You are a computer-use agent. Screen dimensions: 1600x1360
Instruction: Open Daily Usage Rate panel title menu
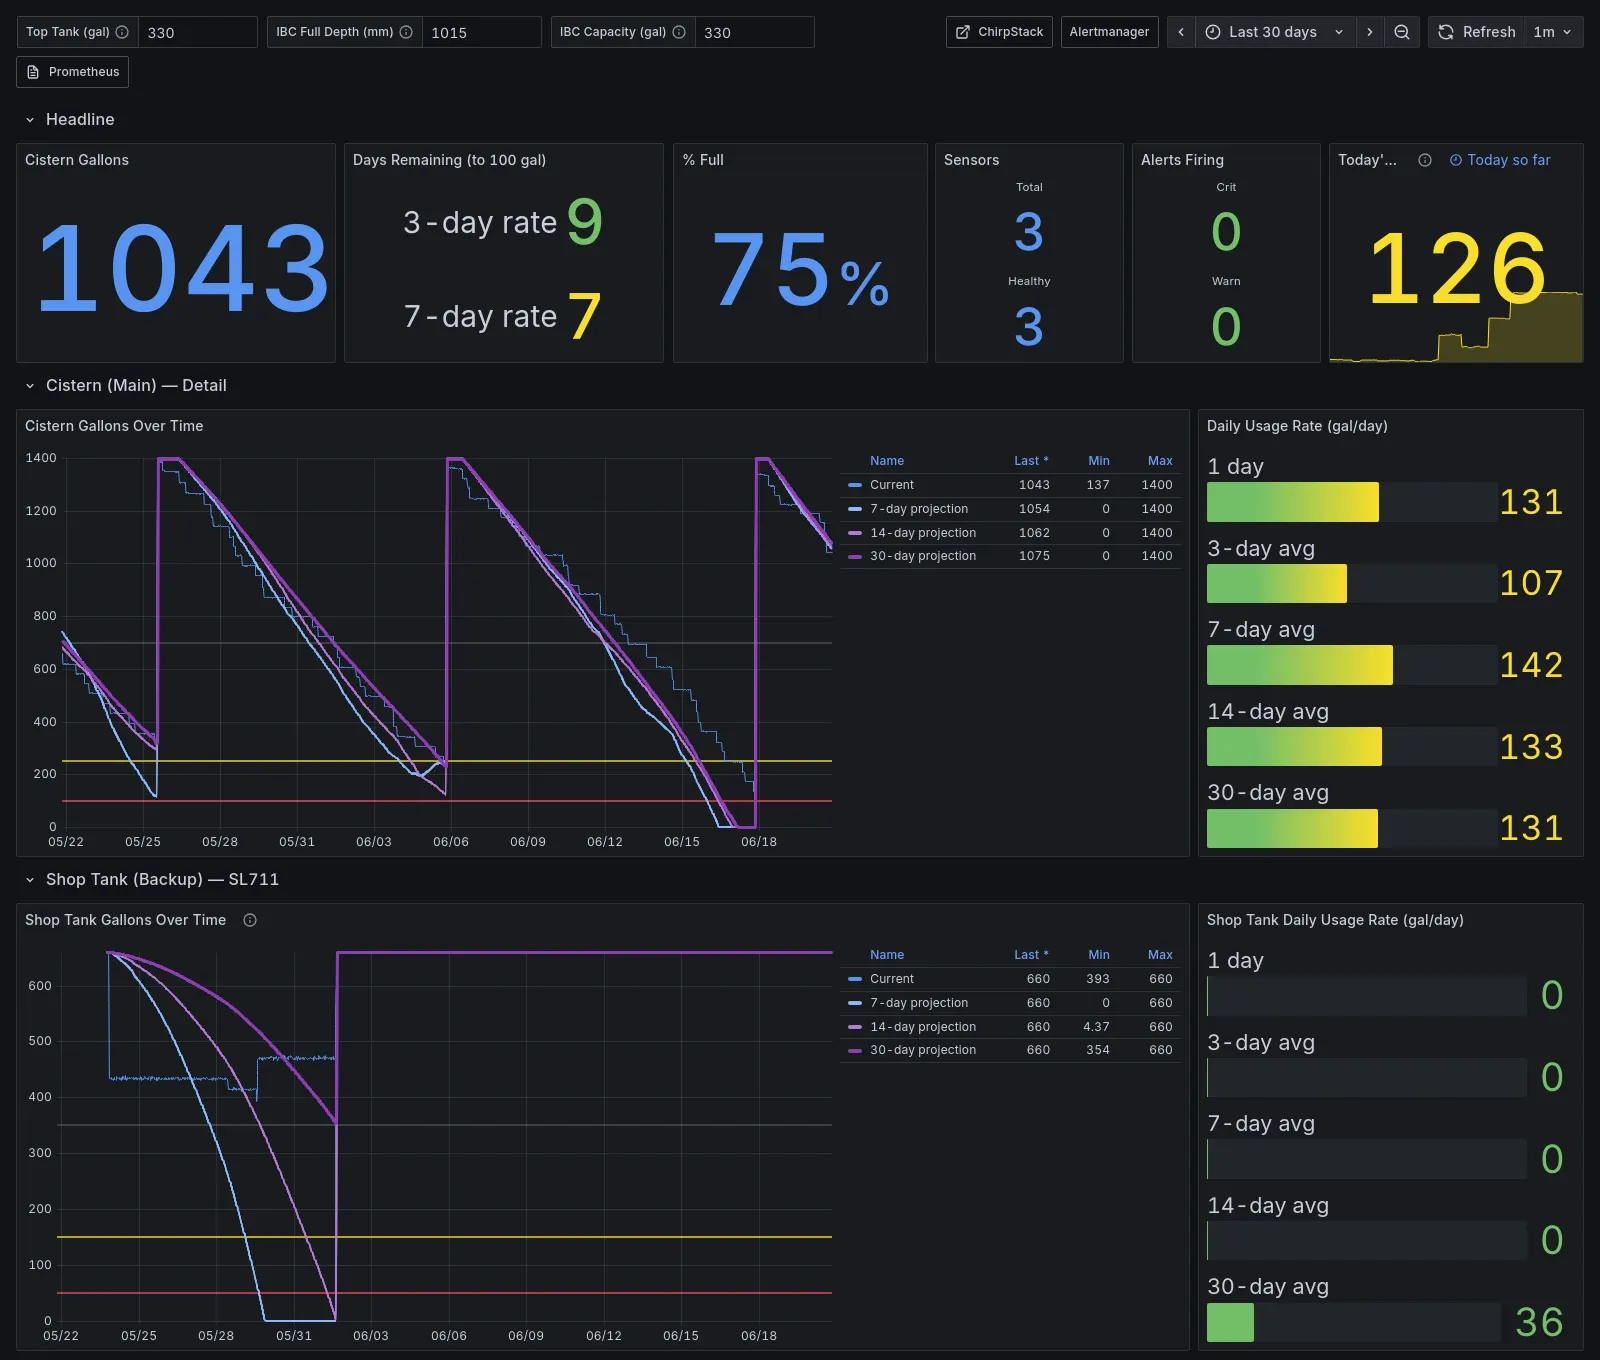[1297, 426]
